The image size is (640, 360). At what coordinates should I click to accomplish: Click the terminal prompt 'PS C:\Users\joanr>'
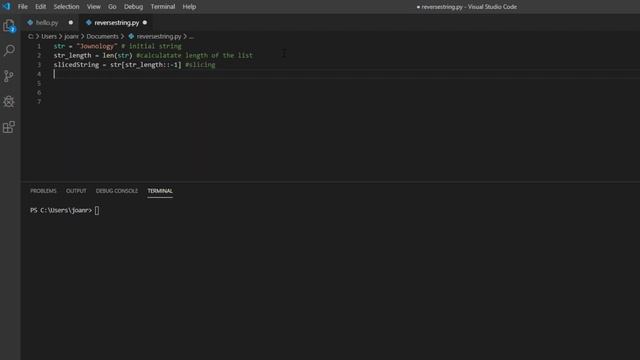(x=61, y=210)
